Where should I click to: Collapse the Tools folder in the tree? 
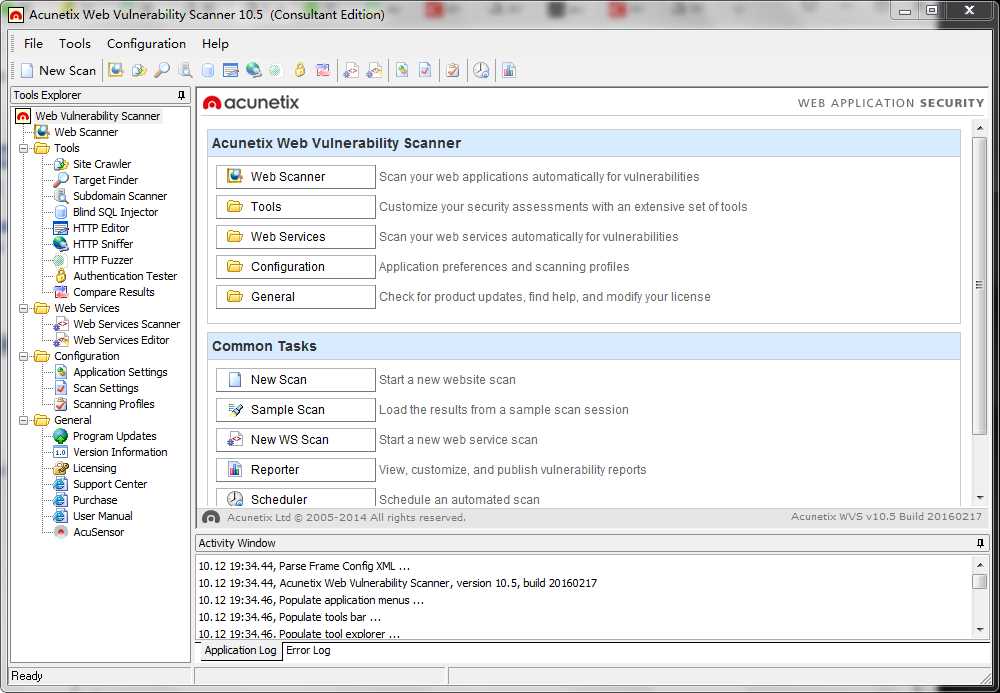click(24, 149)
